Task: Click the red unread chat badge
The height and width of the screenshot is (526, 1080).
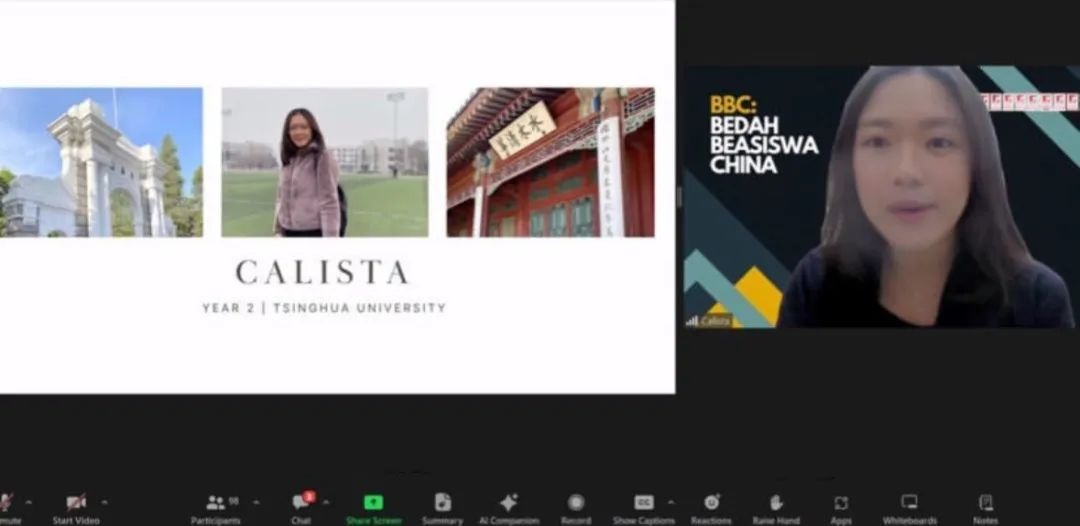Action: pos(309,496)
